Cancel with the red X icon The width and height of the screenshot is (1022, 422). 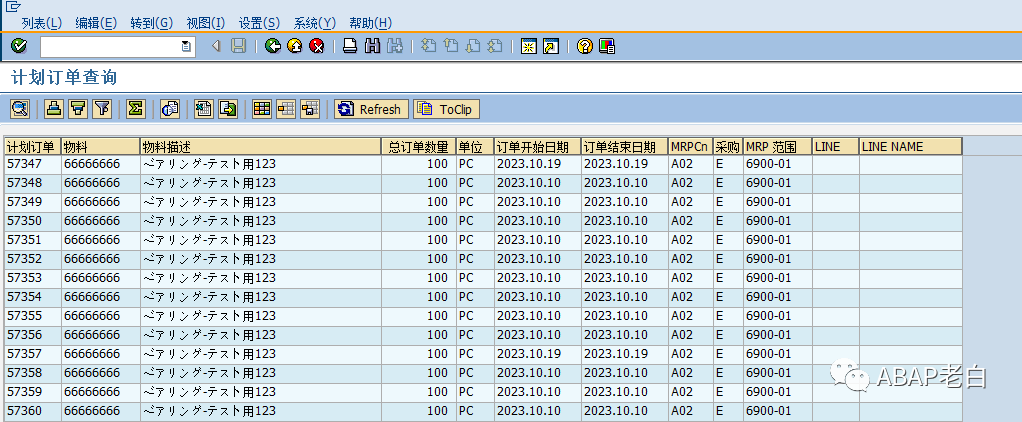coord(317,46)
